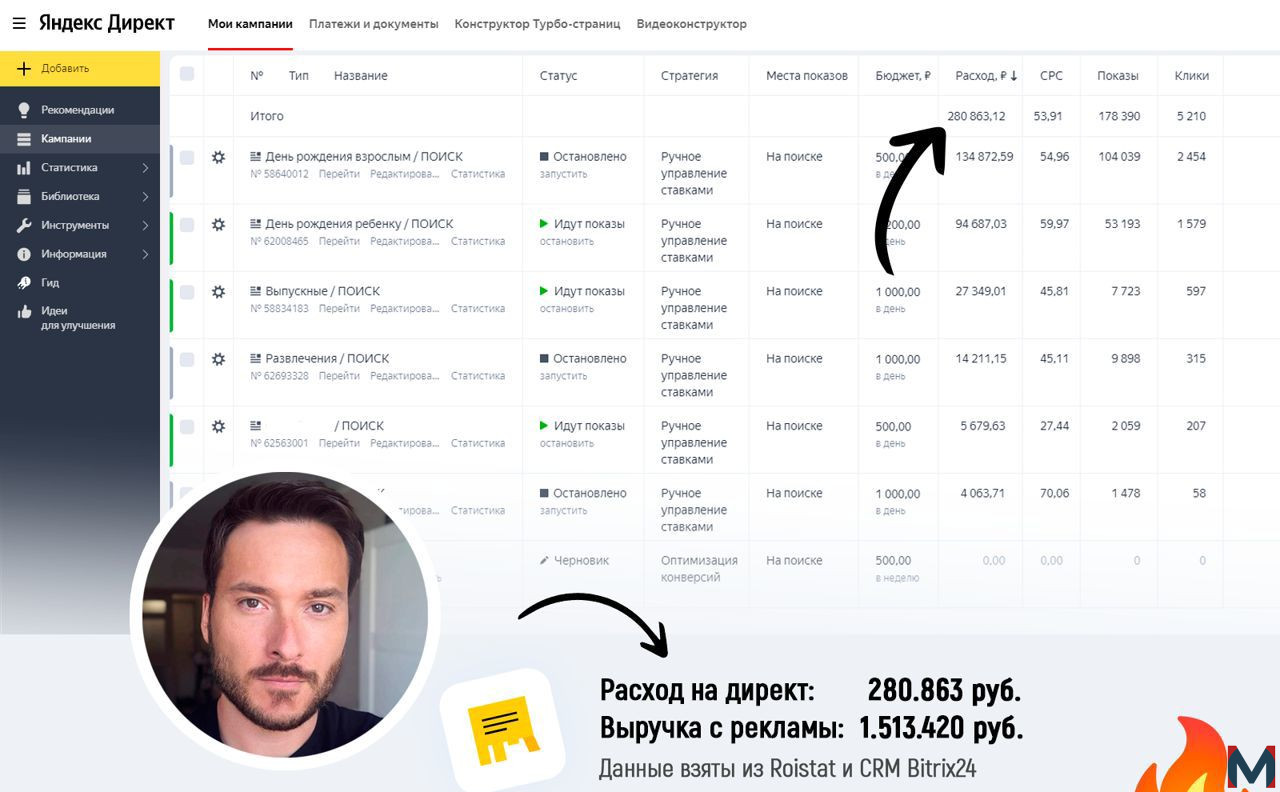Expand the Библиотека sidebar submenu arrow

point(145,197)
